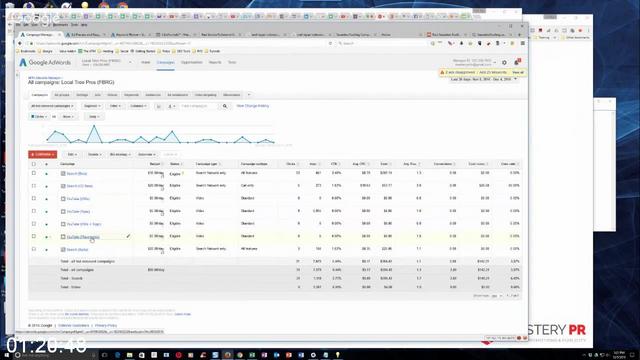Viewport: 640px width, 360px height.
Task: Open the Editorial Guidelines footer link
Action: (73, 326)
